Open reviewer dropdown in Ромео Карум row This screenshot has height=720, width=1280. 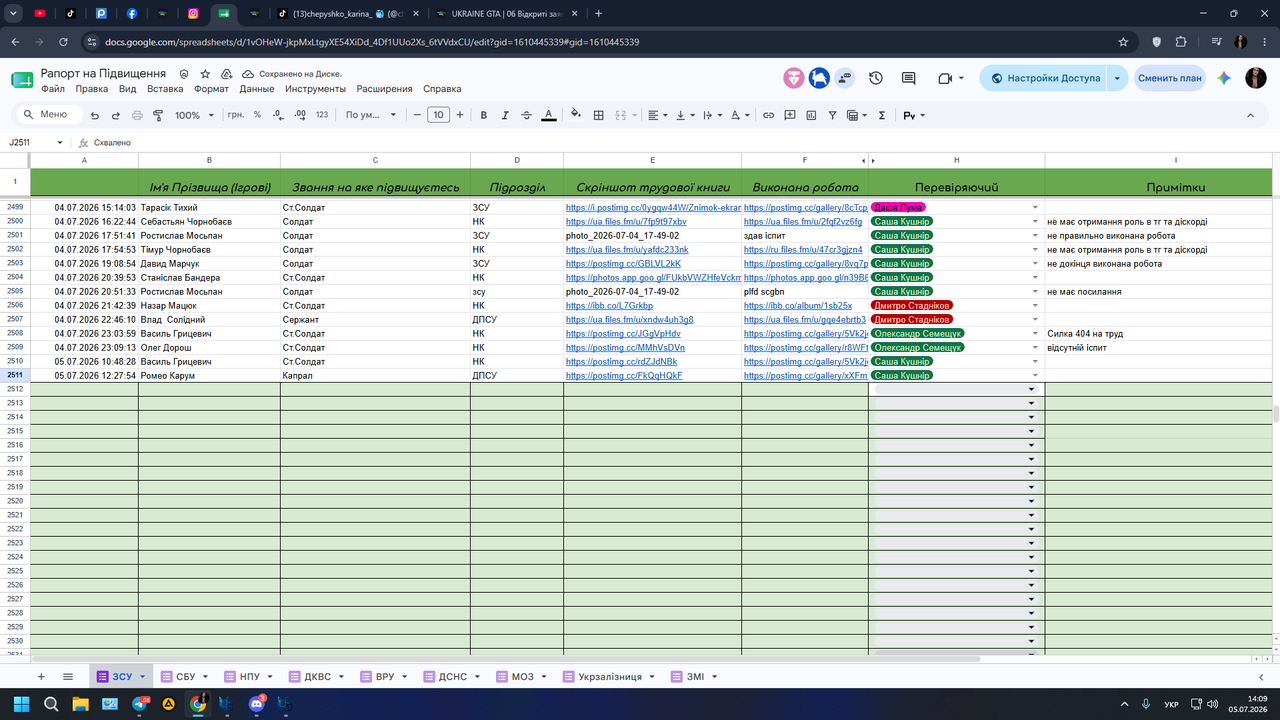pyautogui.click(x=1036, y=375)
